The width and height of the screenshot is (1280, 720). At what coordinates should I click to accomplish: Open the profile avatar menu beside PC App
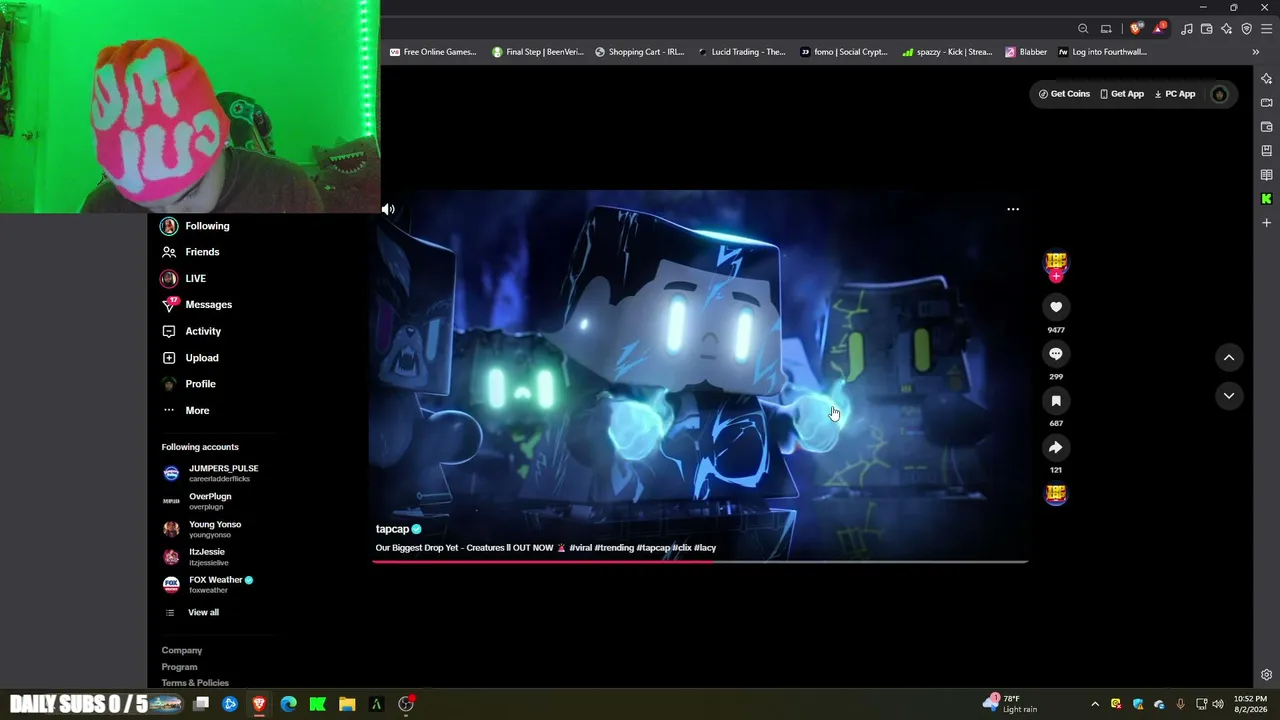(1219, 94)
